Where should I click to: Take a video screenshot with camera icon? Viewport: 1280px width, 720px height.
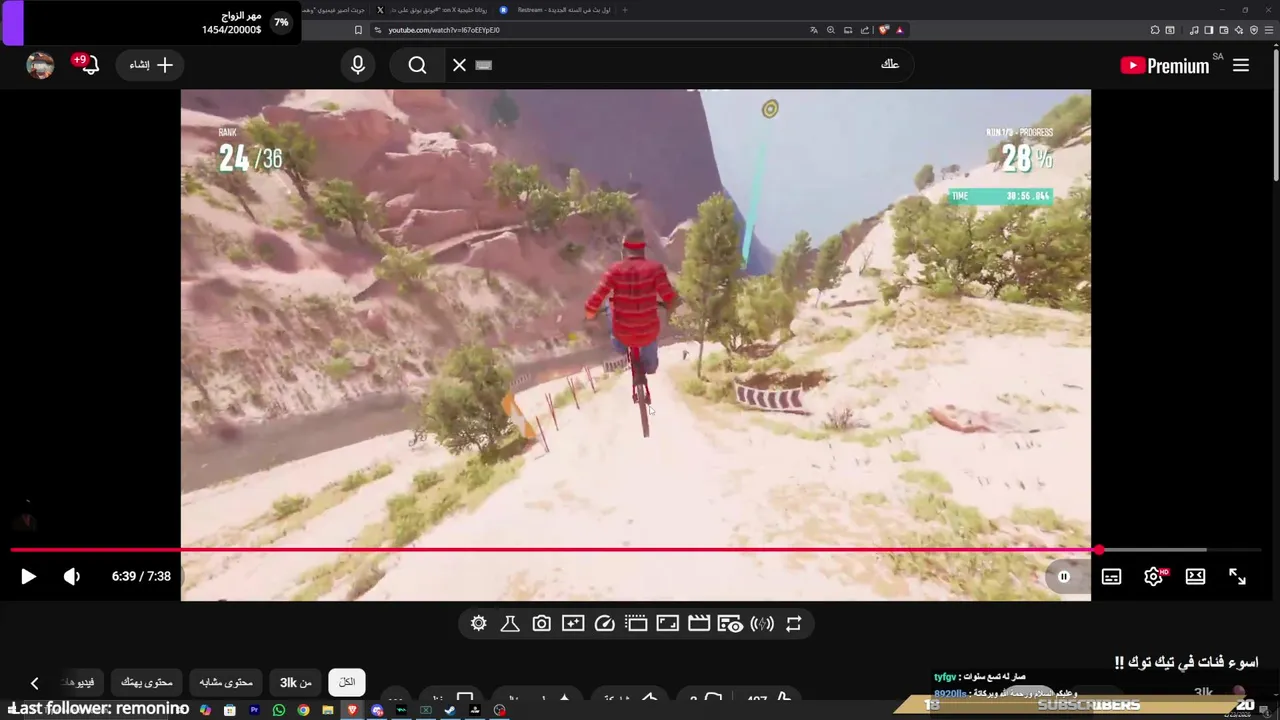[541, 623]
